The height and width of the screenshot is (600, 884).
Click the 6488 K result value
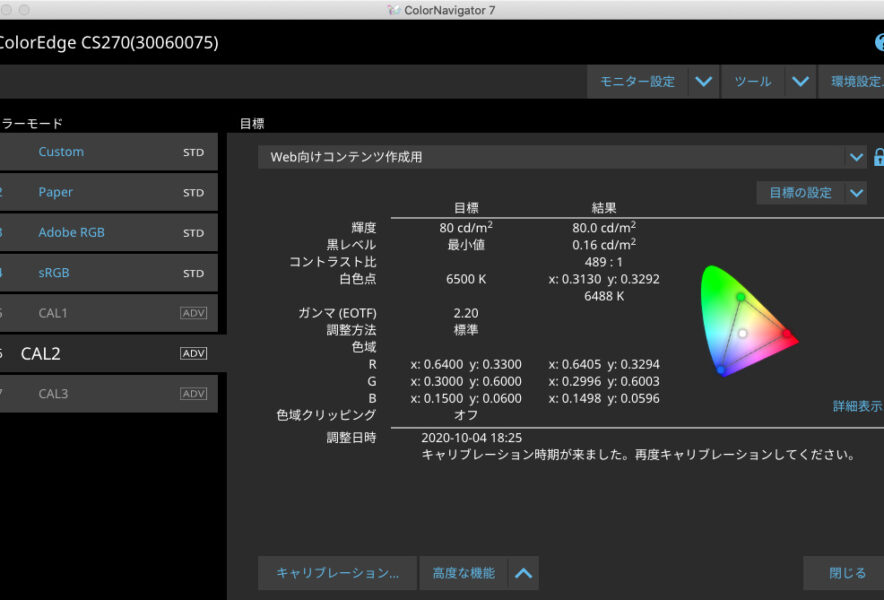(604, 296)
